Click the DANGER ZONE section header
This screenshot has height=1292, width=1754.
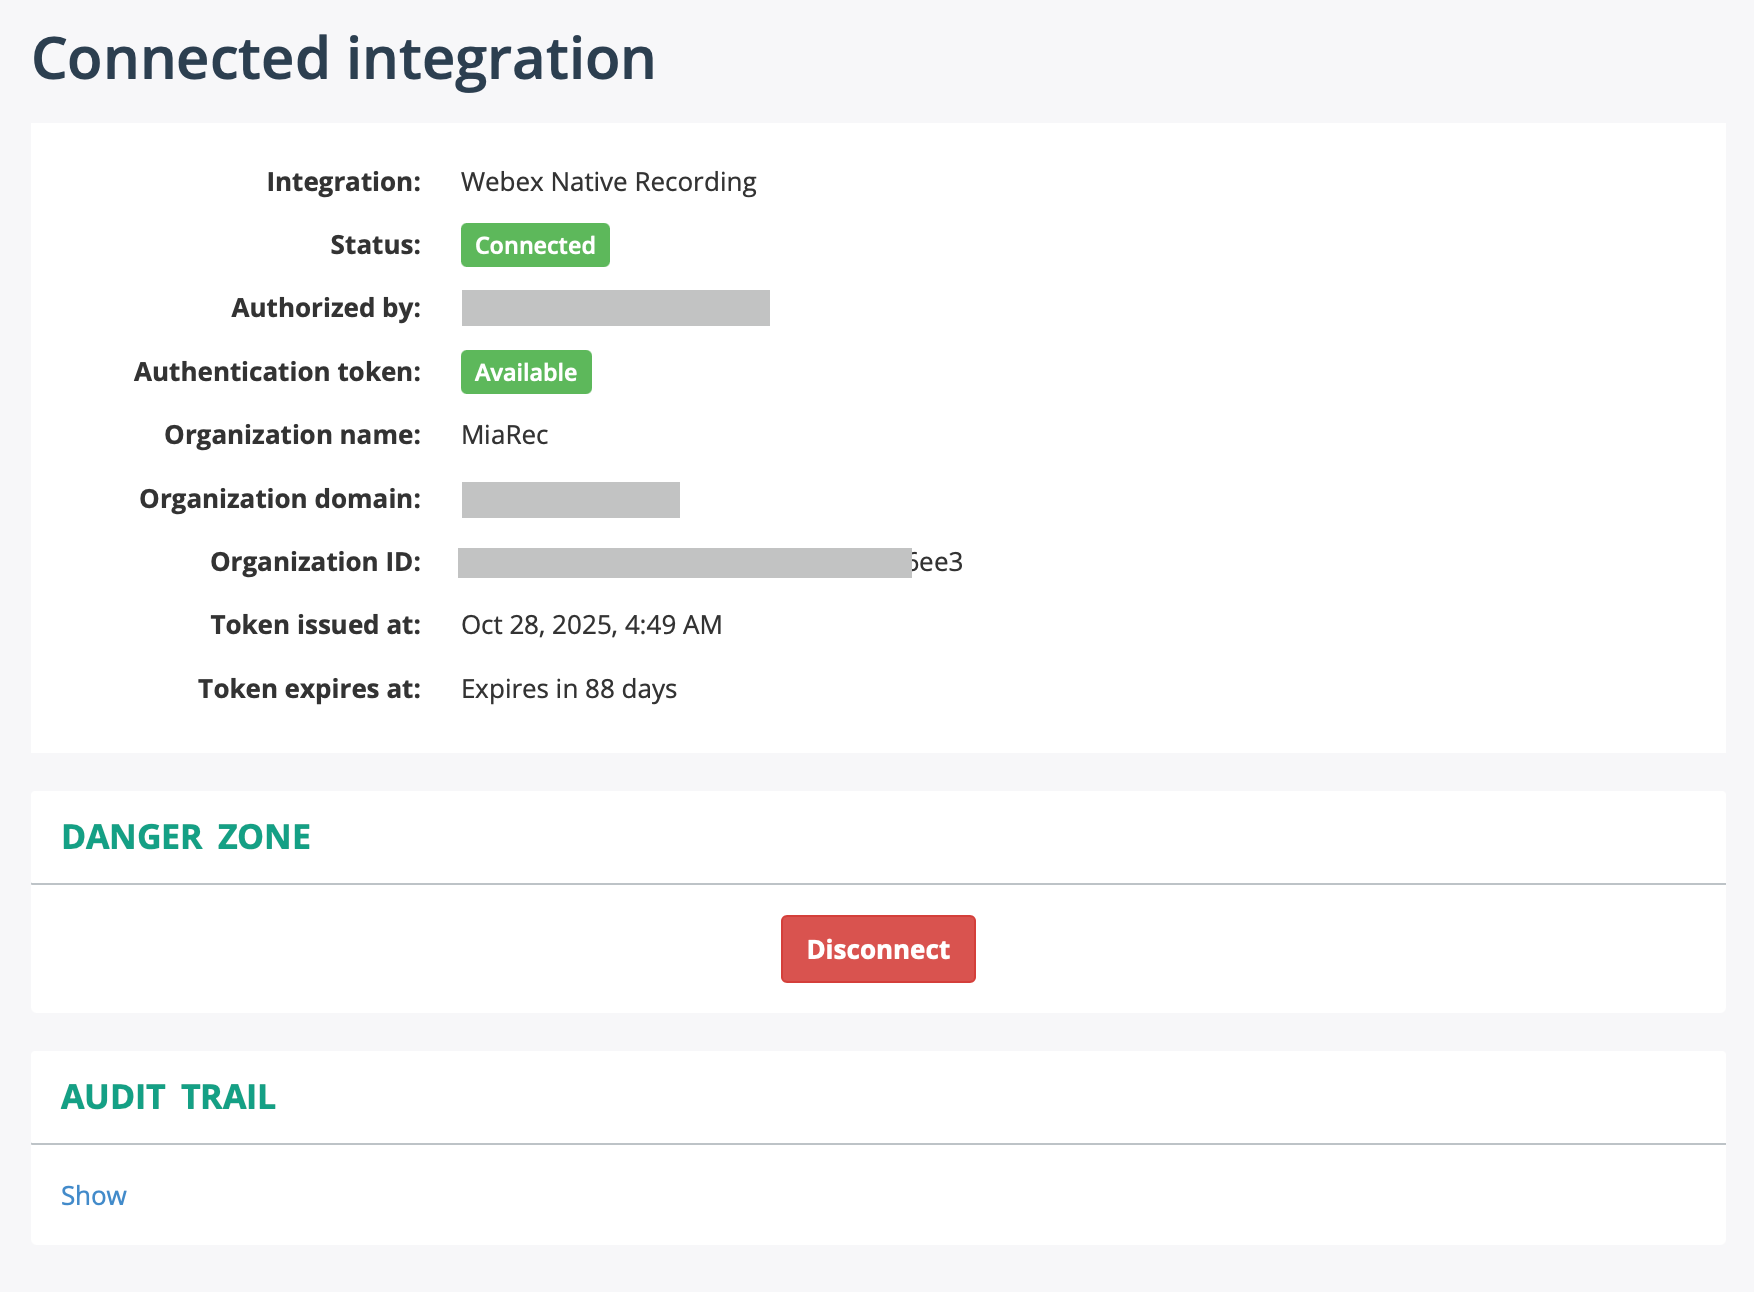(185, 836)
